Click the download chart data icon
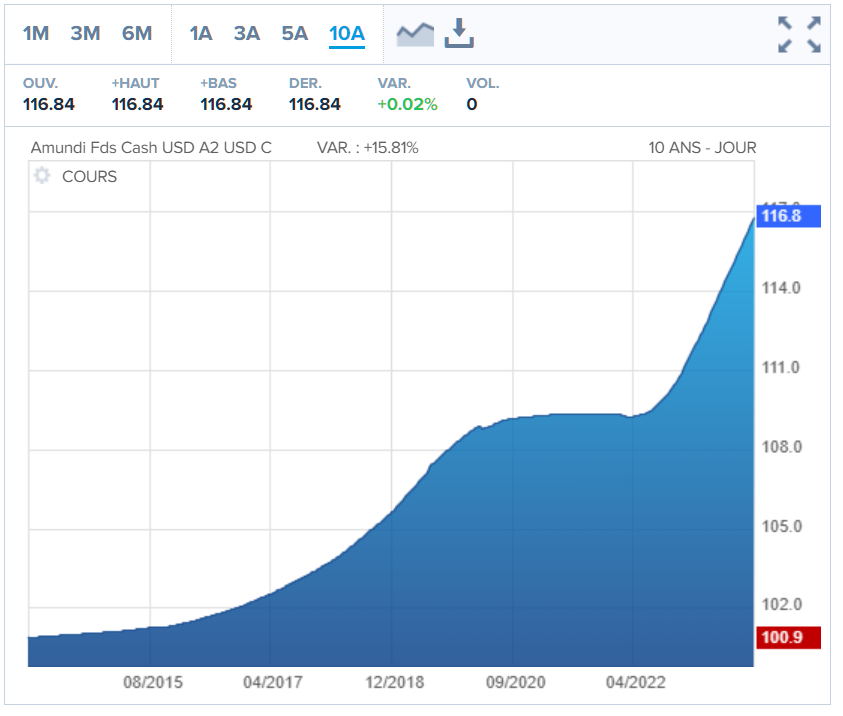The image size is (843, 716). (459, 34)
